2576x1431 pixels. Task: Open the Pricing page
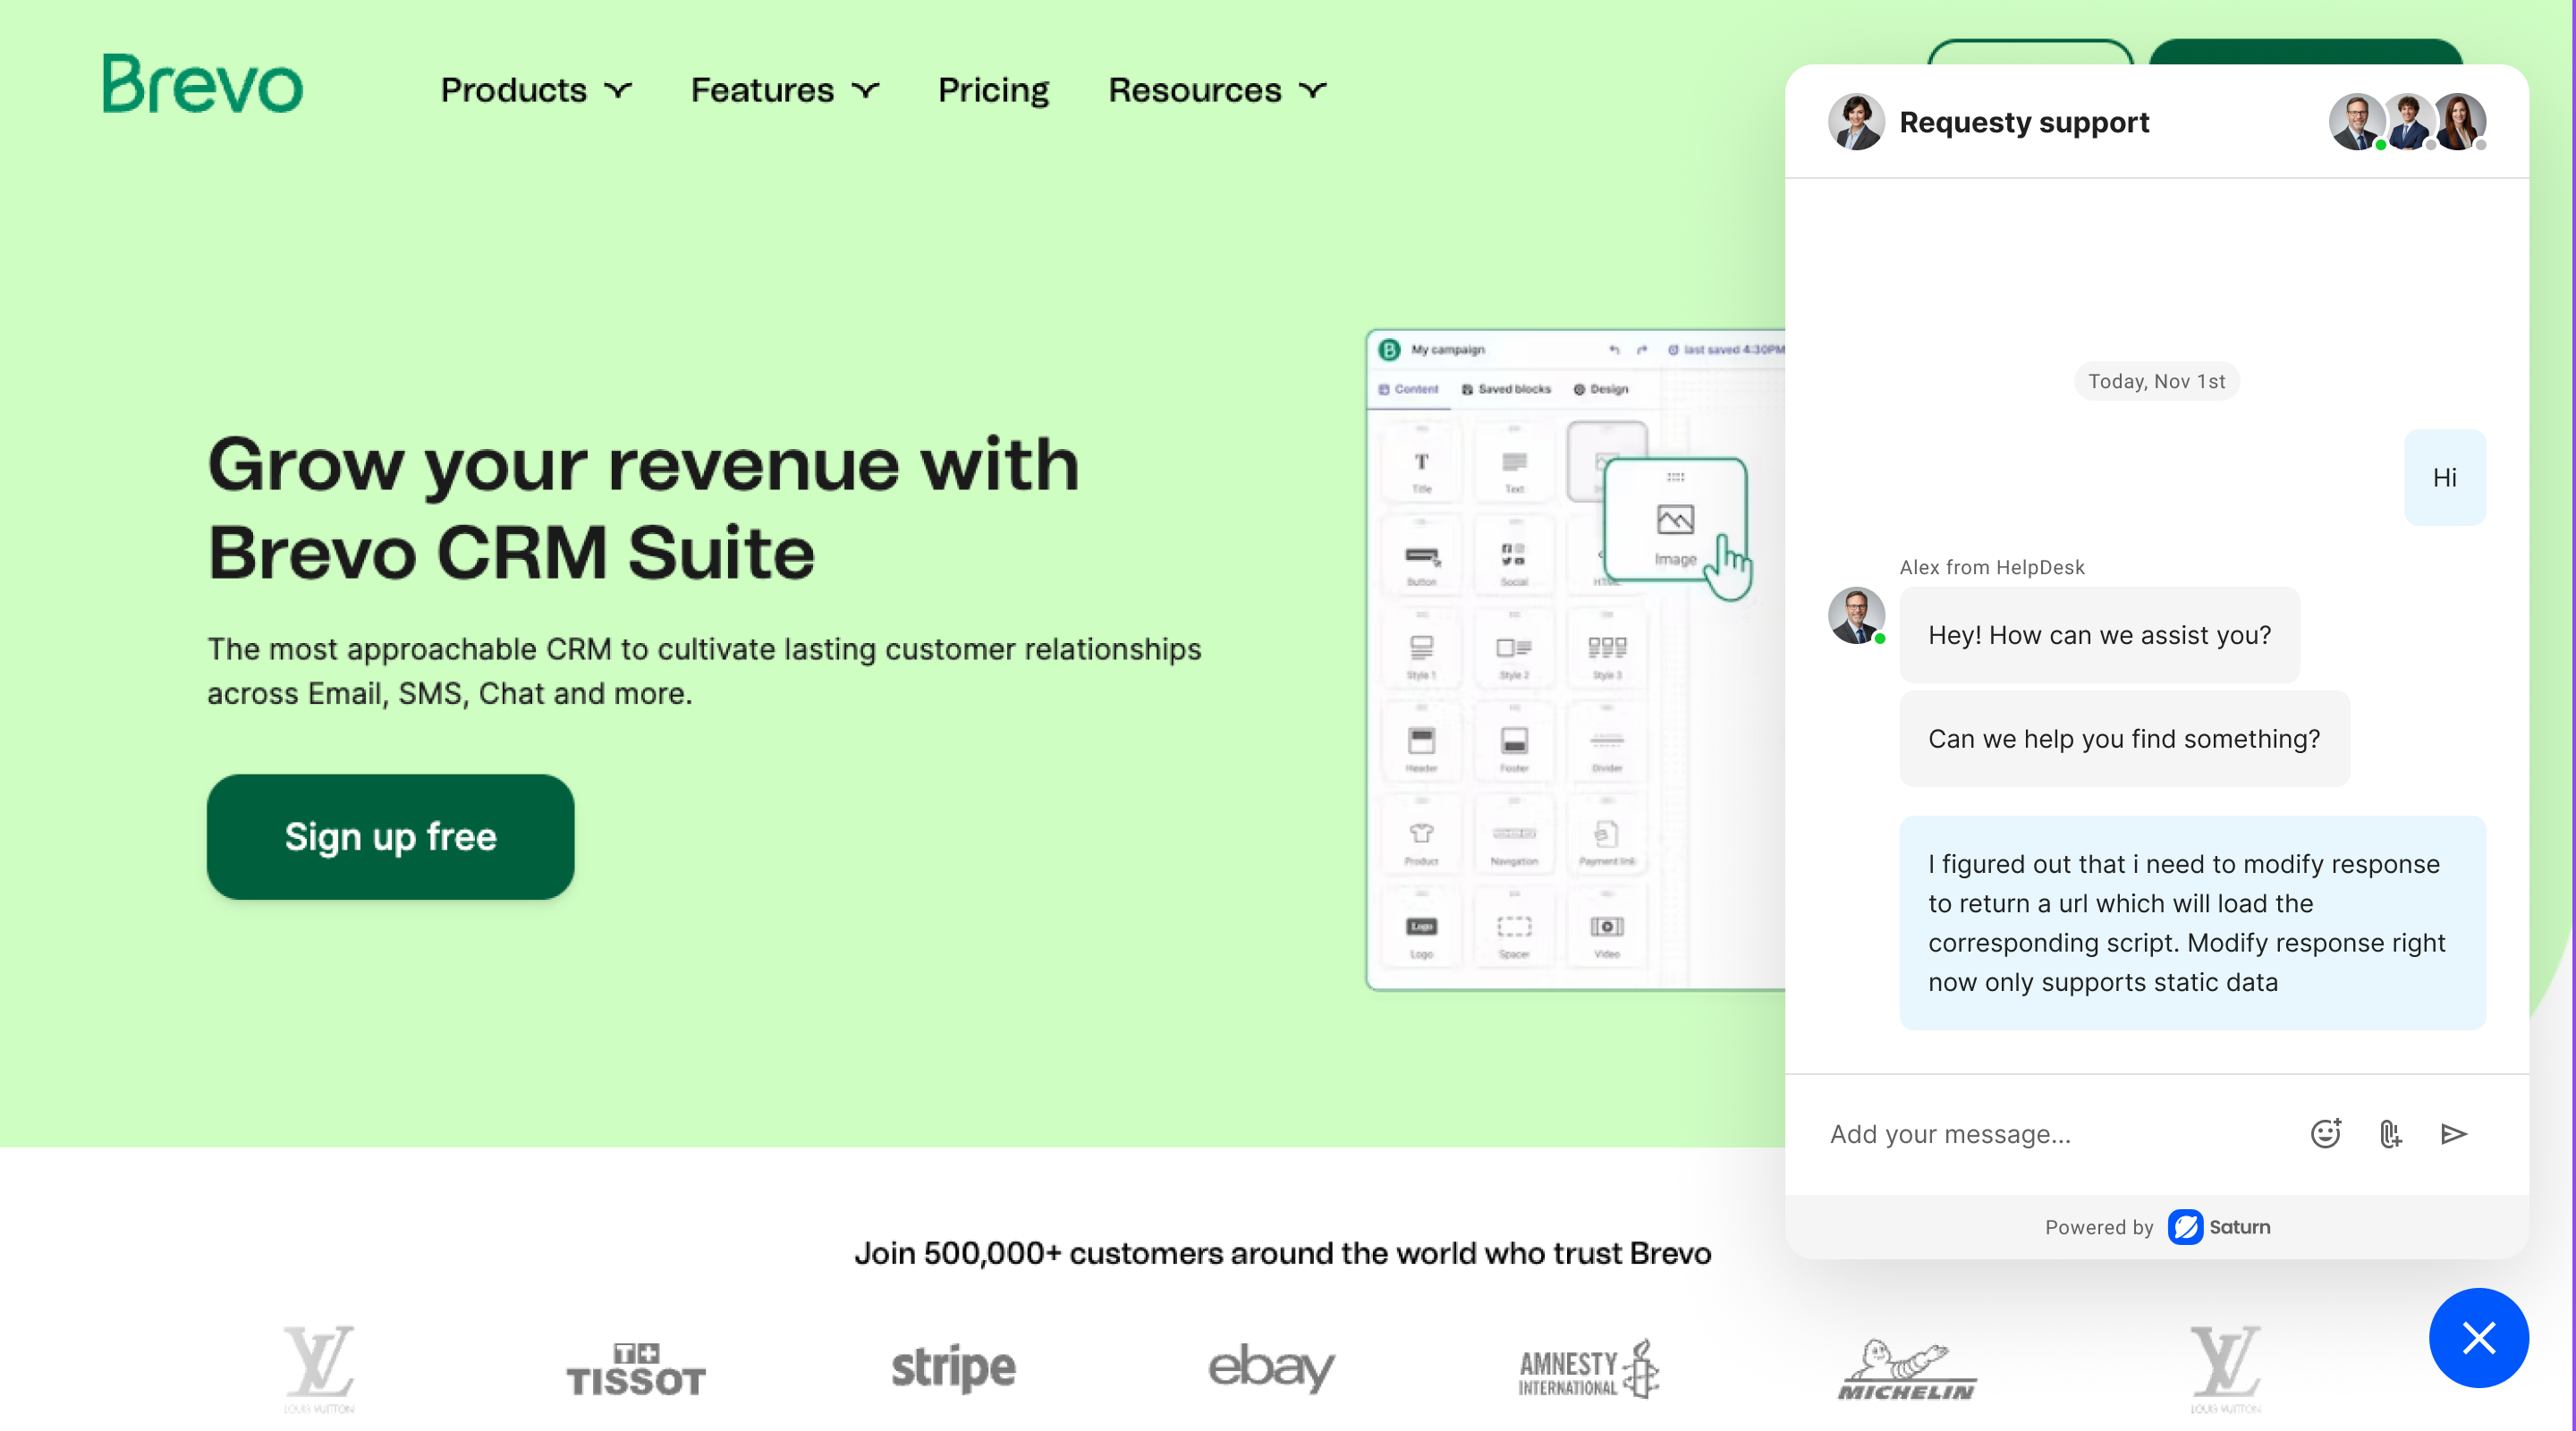coord(993,90)
